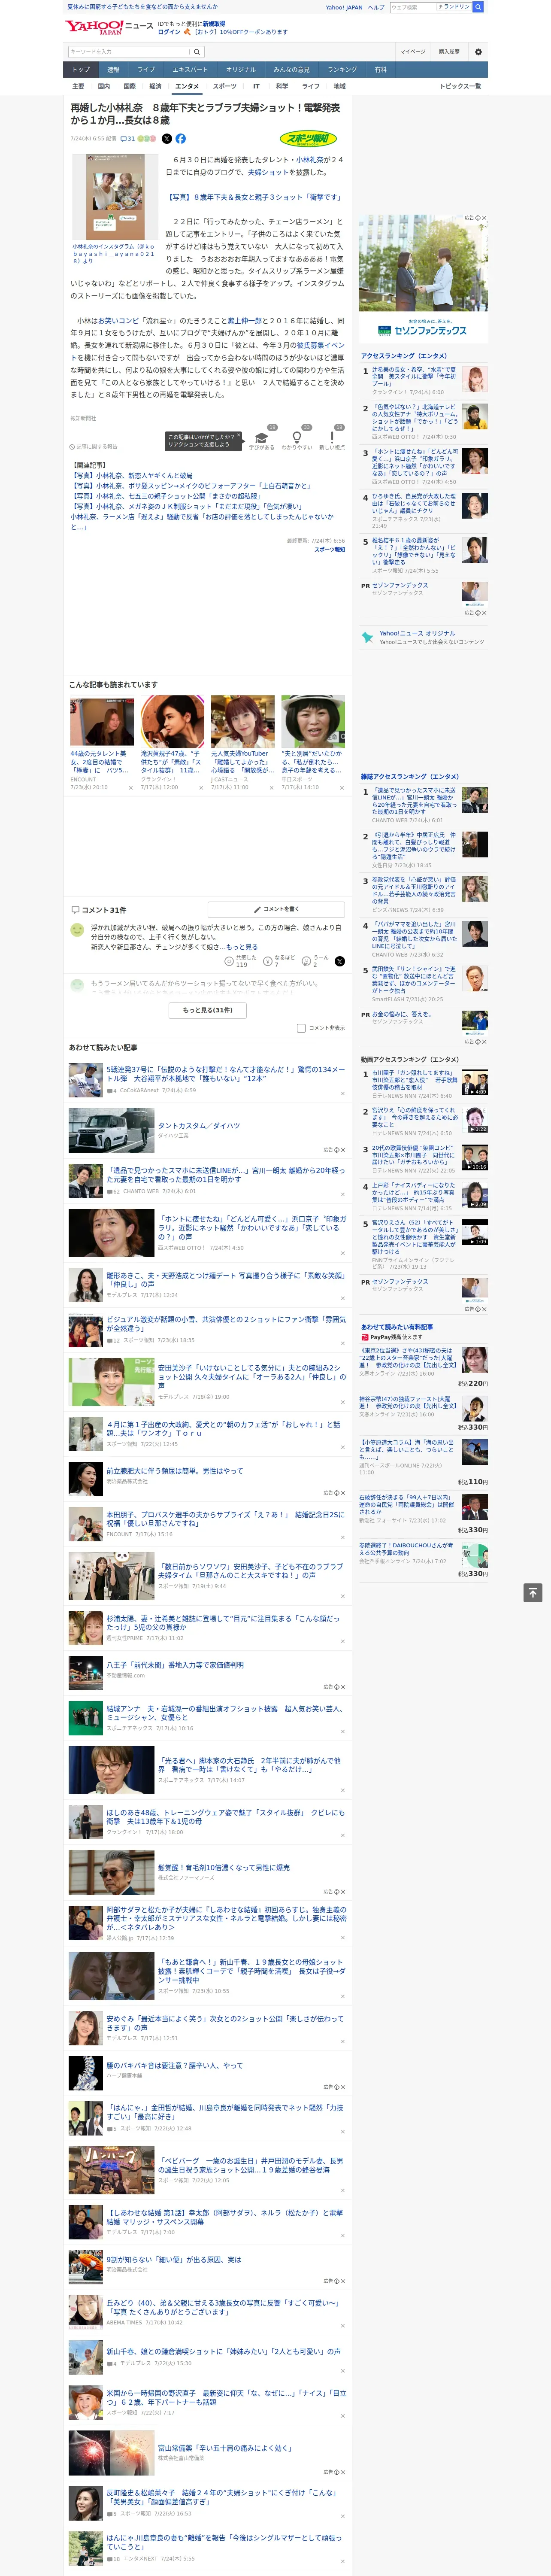Select the 国内 category

[103, 86]
